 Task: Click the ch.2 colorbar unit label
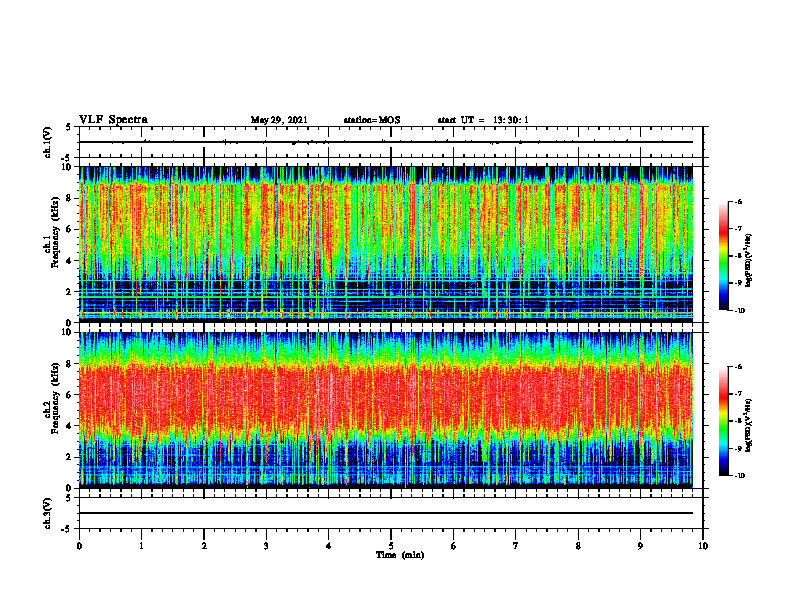tap(749, 425)
